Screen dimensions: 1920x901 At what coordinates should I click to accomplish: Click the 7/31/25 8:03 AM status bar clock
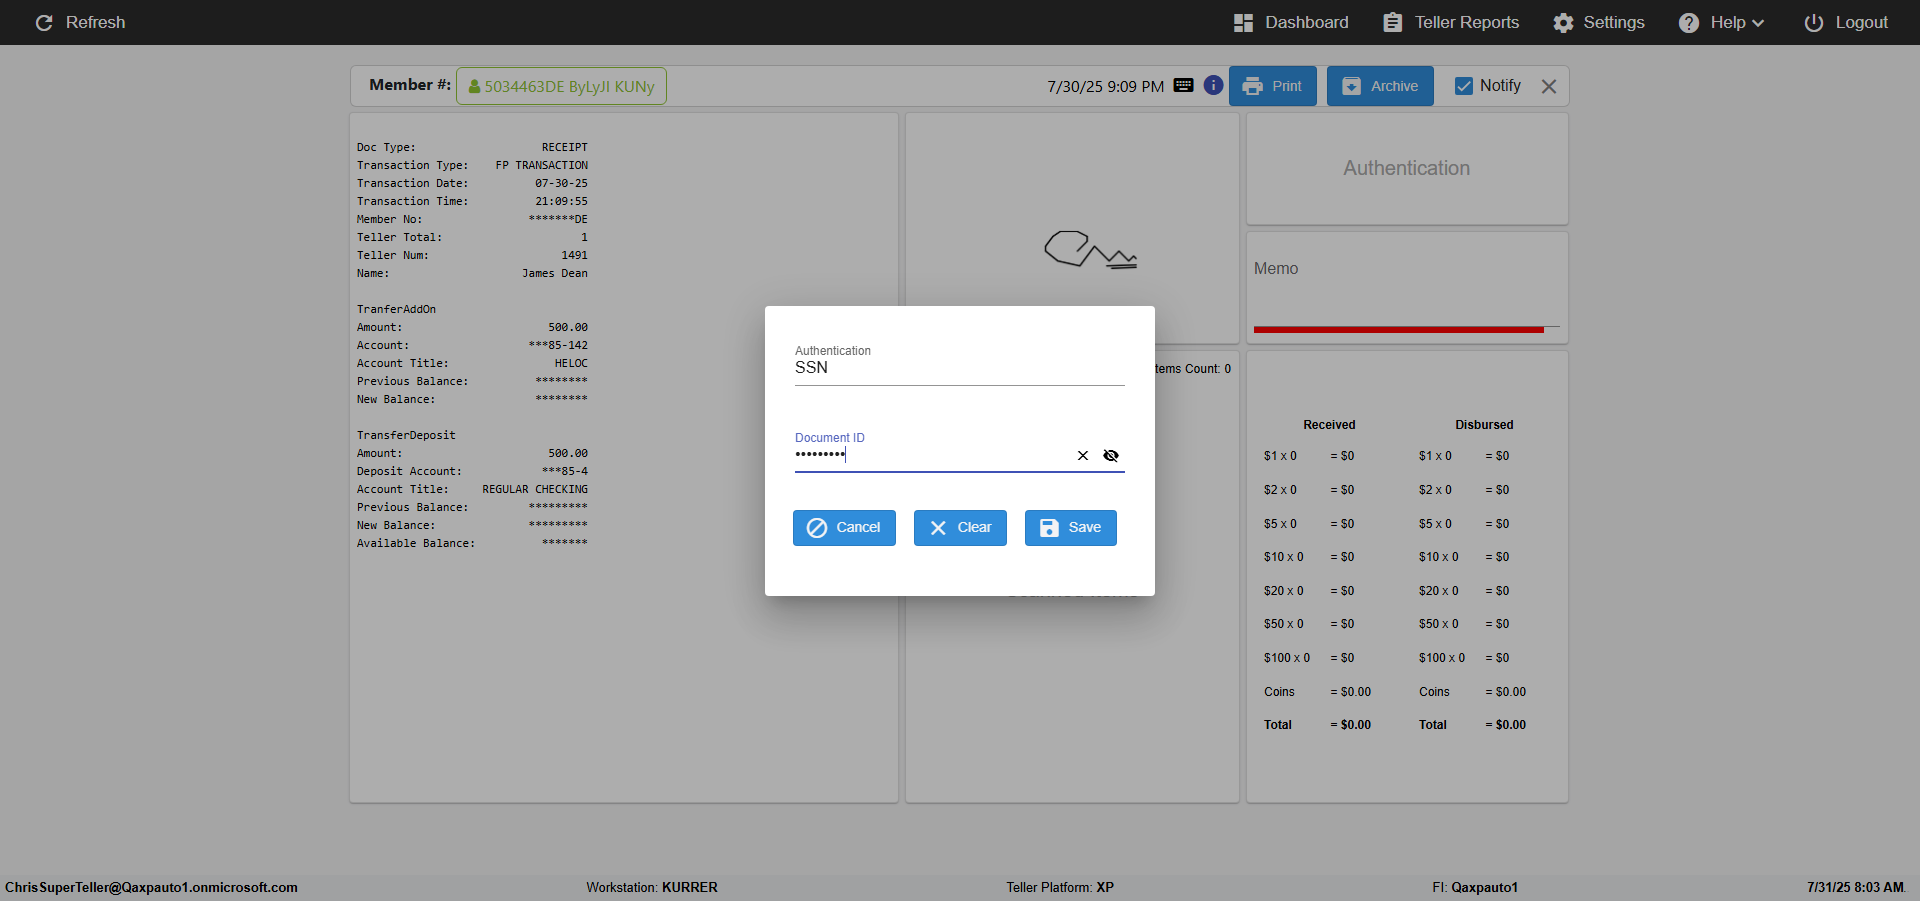click(x=1855, y=887)
